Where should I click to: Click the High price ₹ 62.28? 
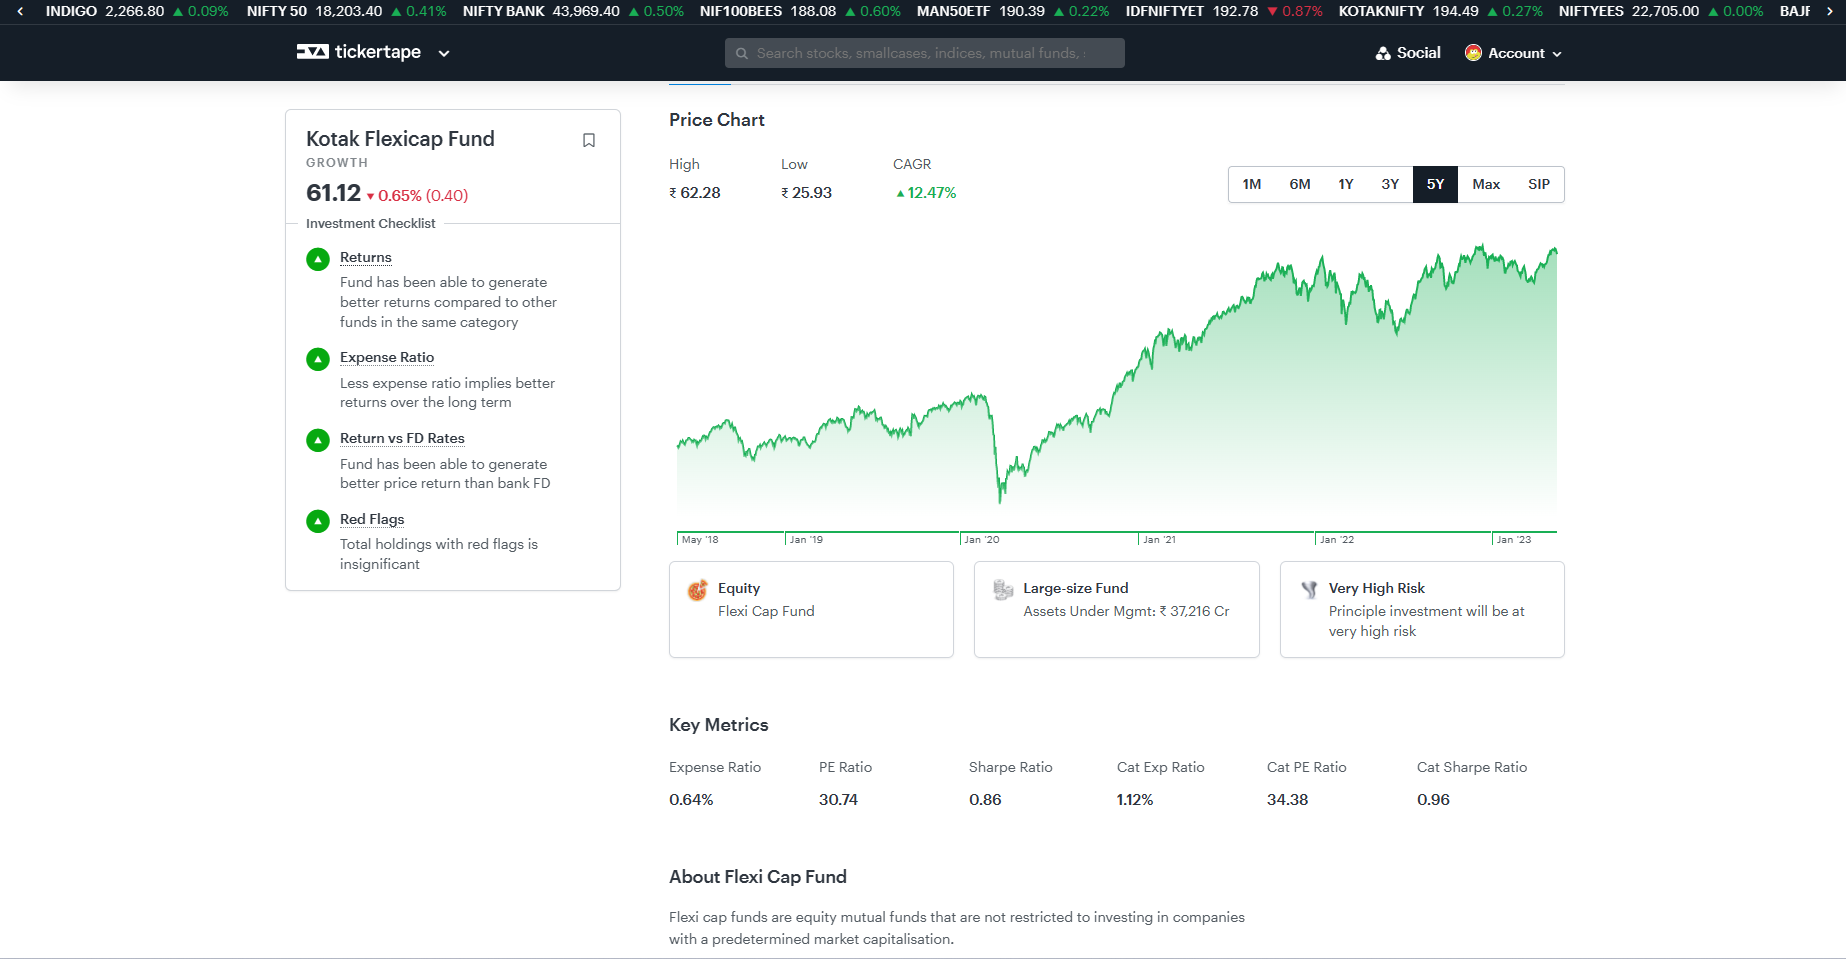coord(695,193)
